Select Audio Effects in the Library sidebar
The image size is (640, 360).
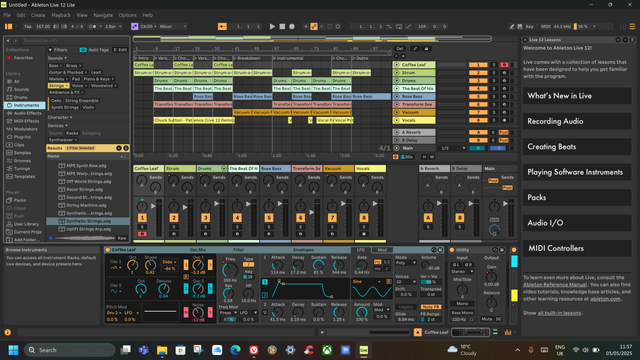coord(27,113)
